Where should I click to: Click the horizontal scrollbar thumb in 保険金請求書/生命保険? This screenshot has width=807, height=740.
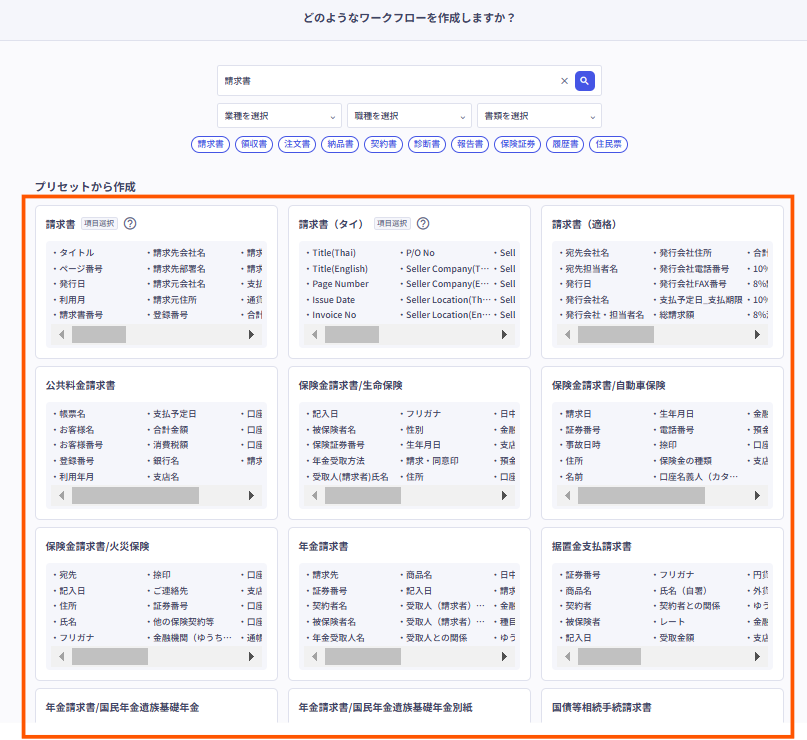pyautogui.click(x=388, y=495)
